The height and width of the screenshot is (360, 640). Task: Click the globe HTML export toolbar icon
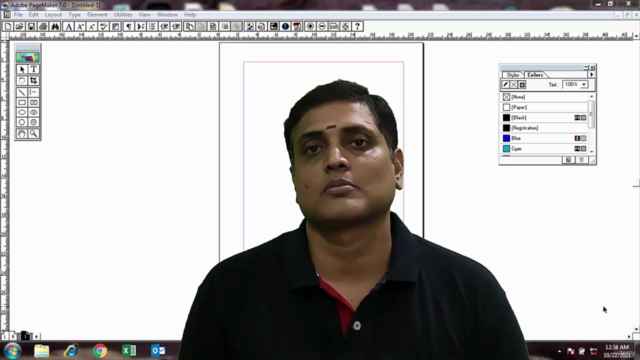tap(285, 27)
